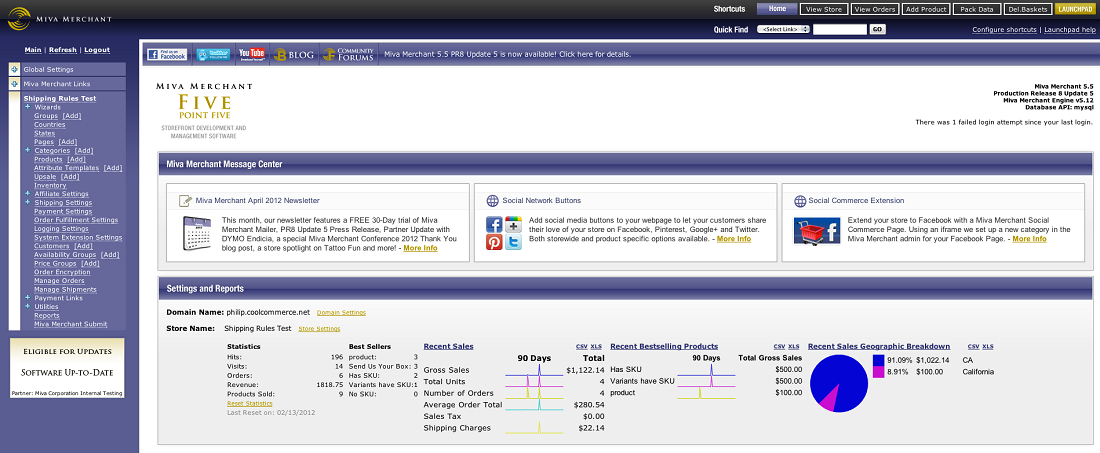This screenshot has width=1100, height=453.
Task: Open Order Encryption in sidebar
Action: [62, 272]
